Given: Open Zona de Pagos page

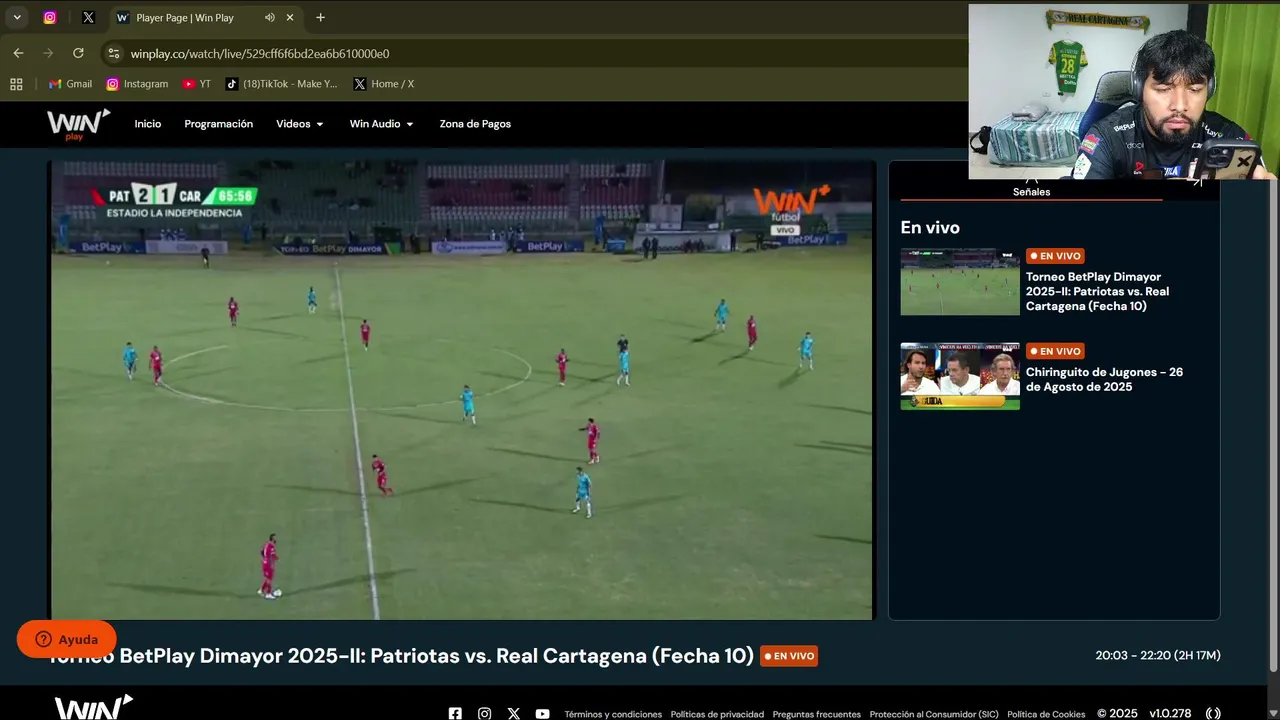Looking at the screenshot, I should pyautogui.click(x=475, y=124).
